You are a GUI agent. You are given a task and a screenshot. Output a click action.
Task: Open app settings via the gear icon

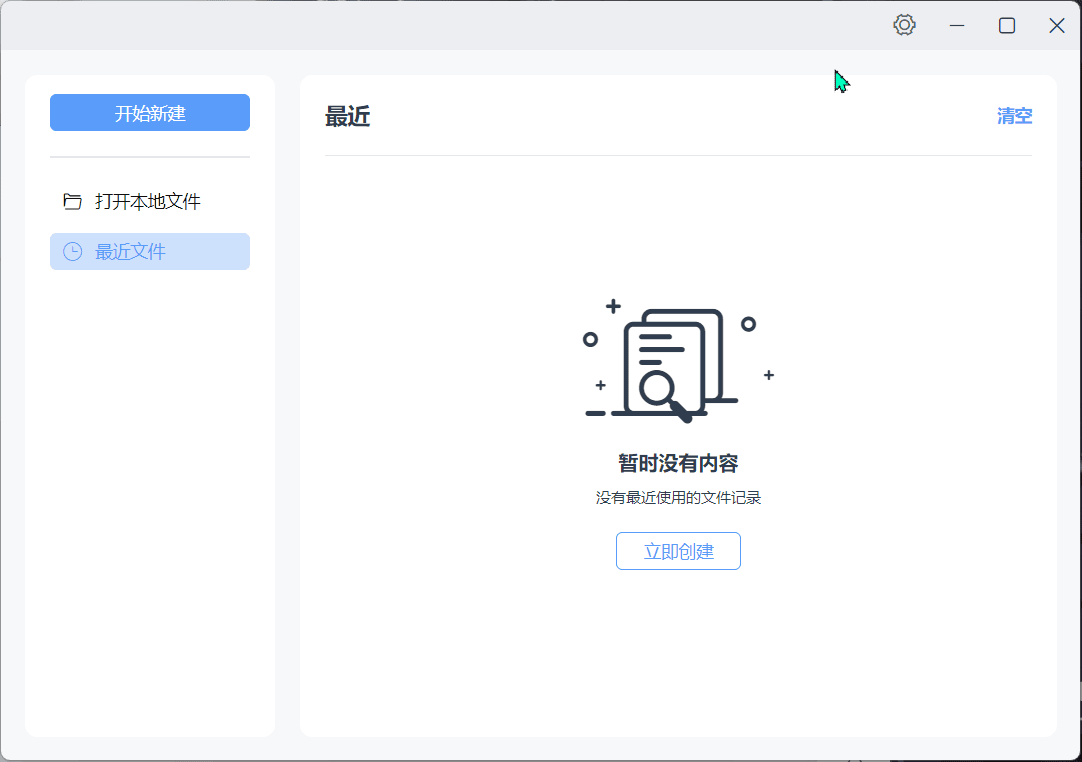click(x=903, y=24)
